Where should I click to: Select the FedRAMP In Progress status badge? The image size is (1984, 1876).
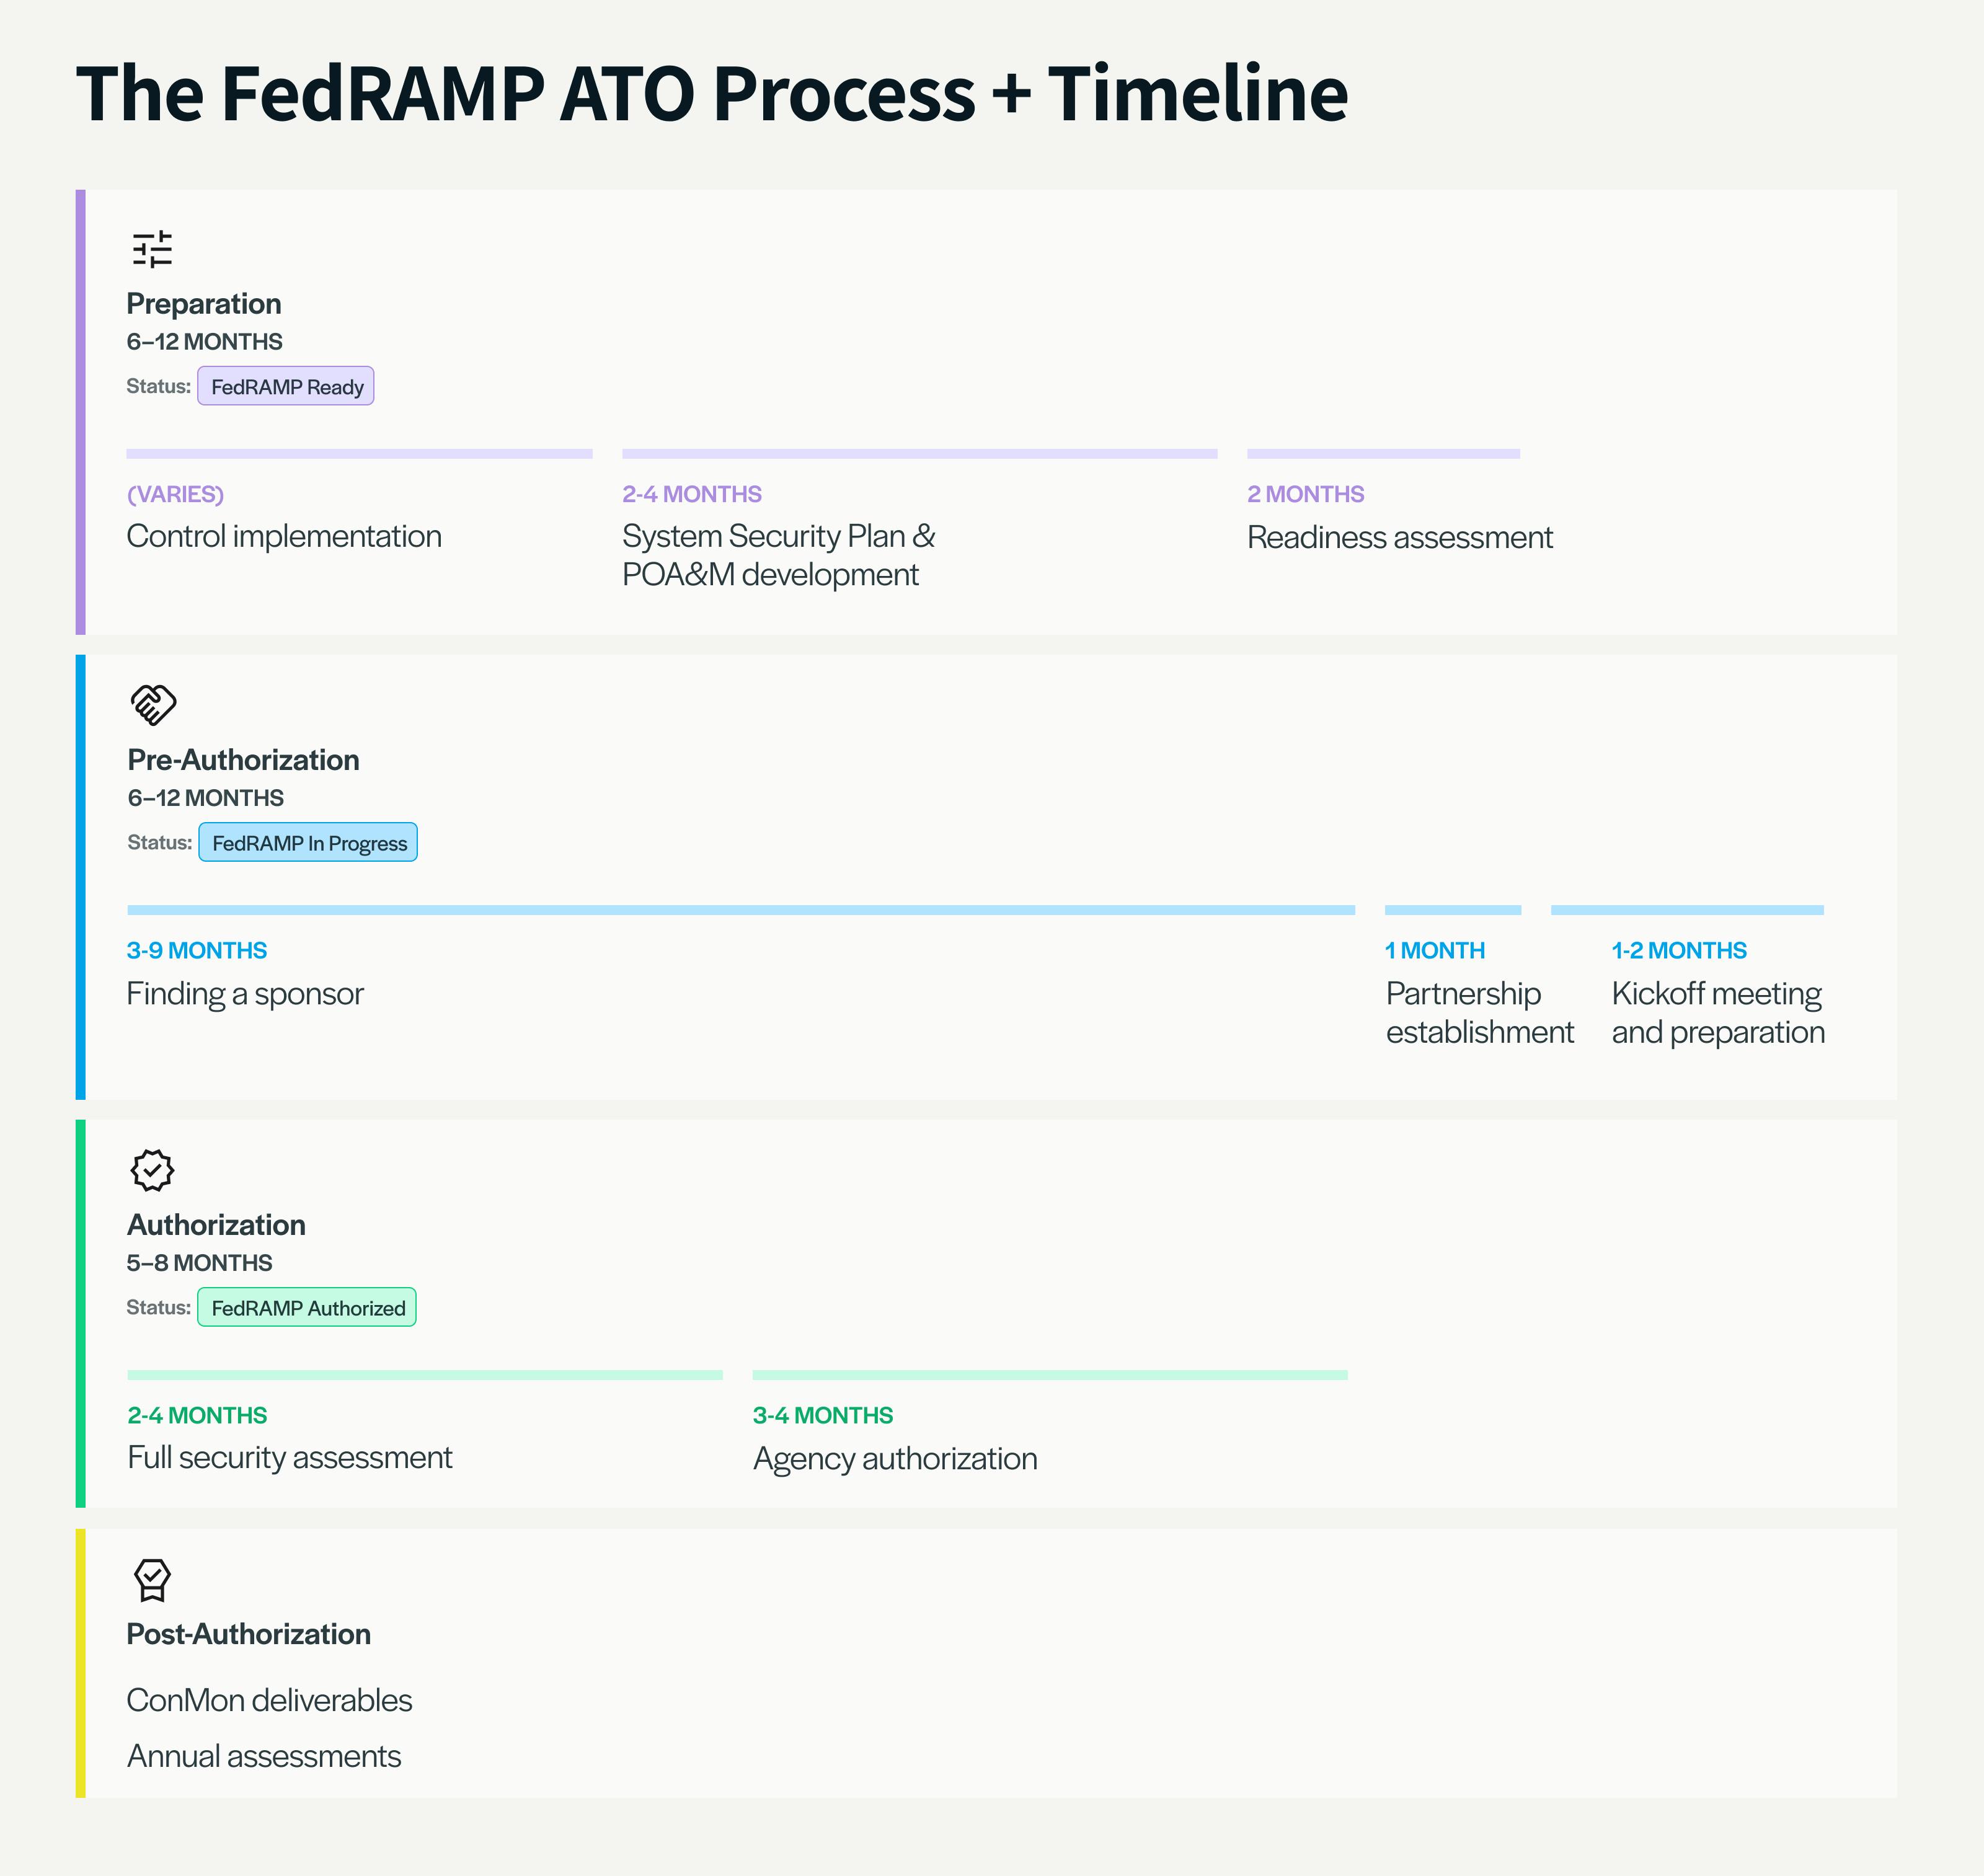pos(308,843)
